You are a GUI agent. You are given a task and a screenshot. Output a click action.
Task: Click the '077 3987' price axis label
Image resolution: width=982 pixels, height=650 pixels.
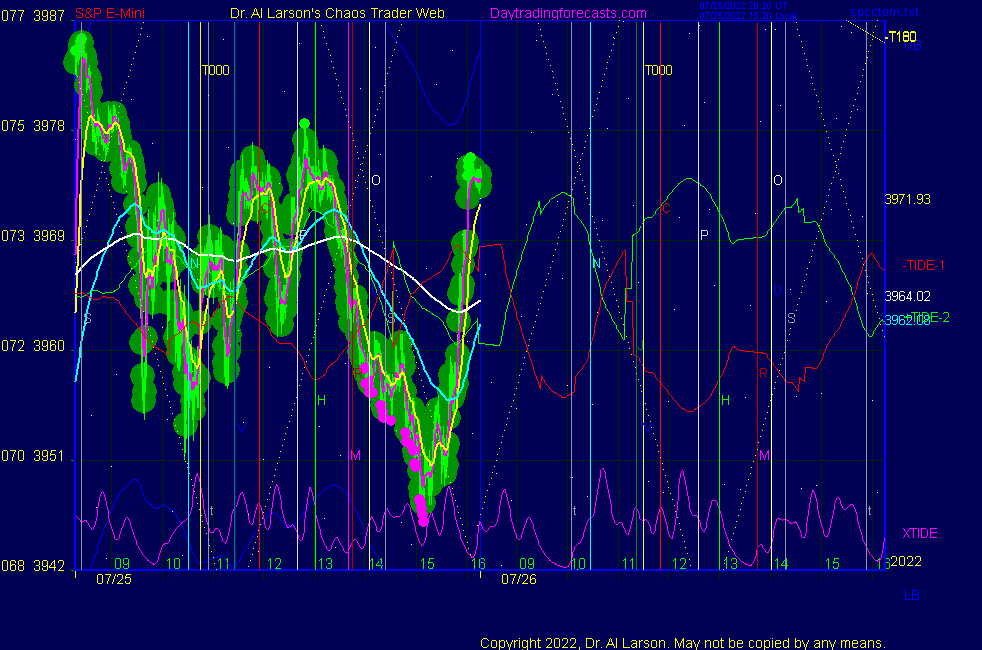coord(33,16)
